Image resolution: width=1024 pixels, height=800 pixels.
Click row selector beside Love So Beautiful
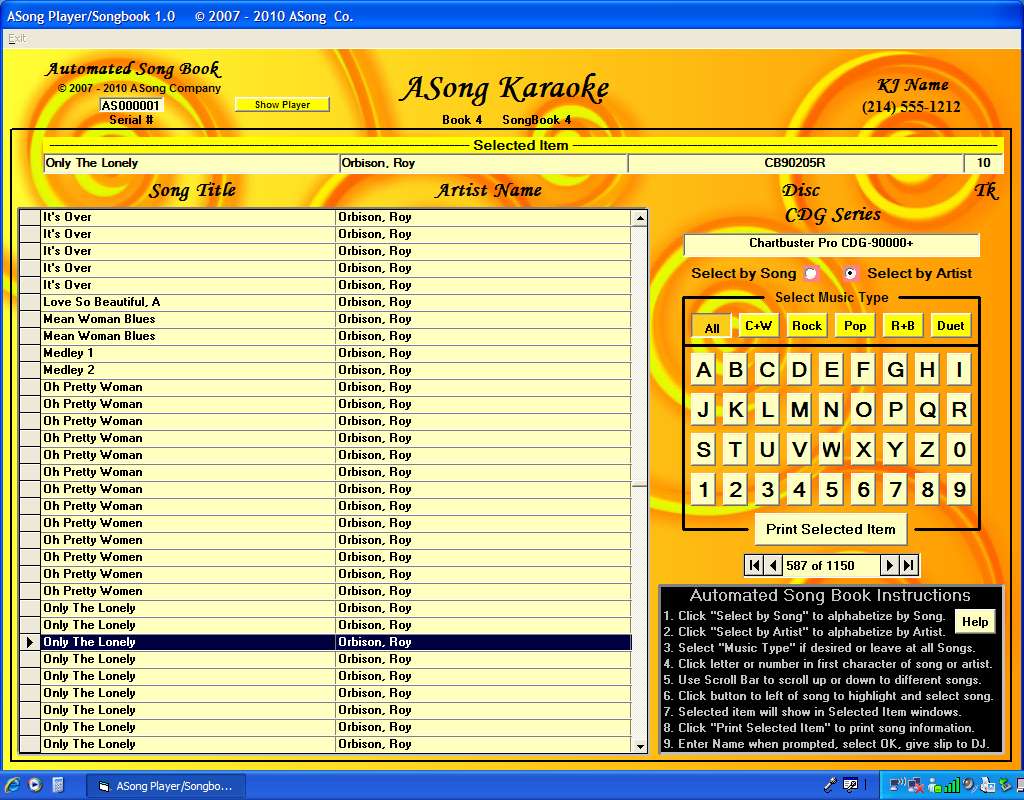click(30, 302)
